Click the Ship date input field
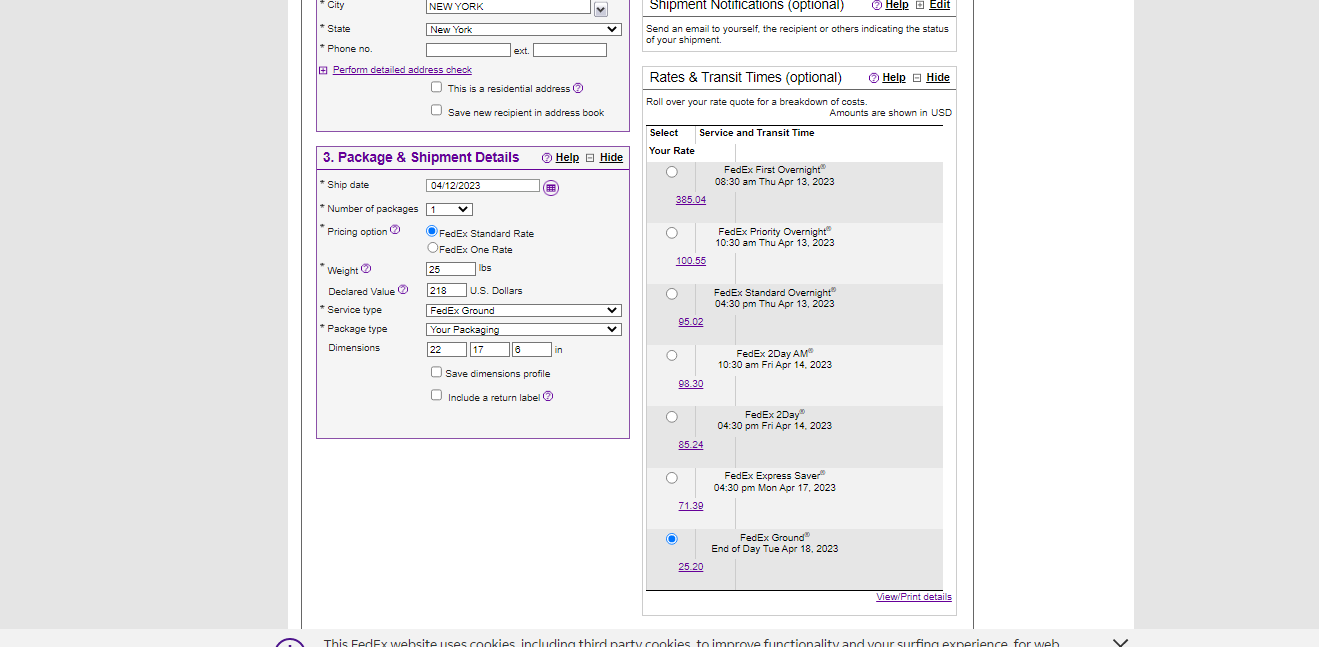The image size is (1319, 647). pos(483,186)
